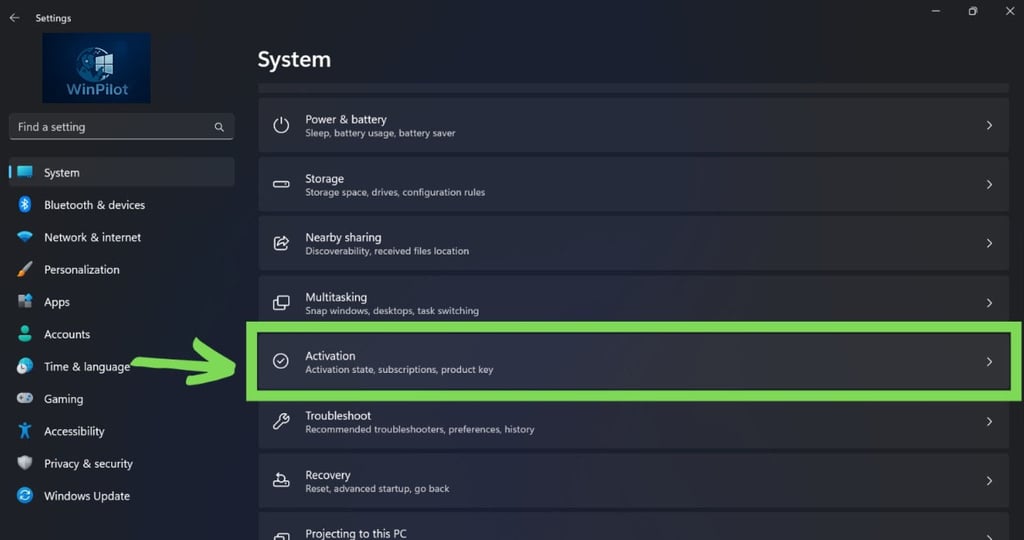Click the Accessibility figure icon
The width and height of the screenshot is (1024, 540).
(x=25, y=431)
